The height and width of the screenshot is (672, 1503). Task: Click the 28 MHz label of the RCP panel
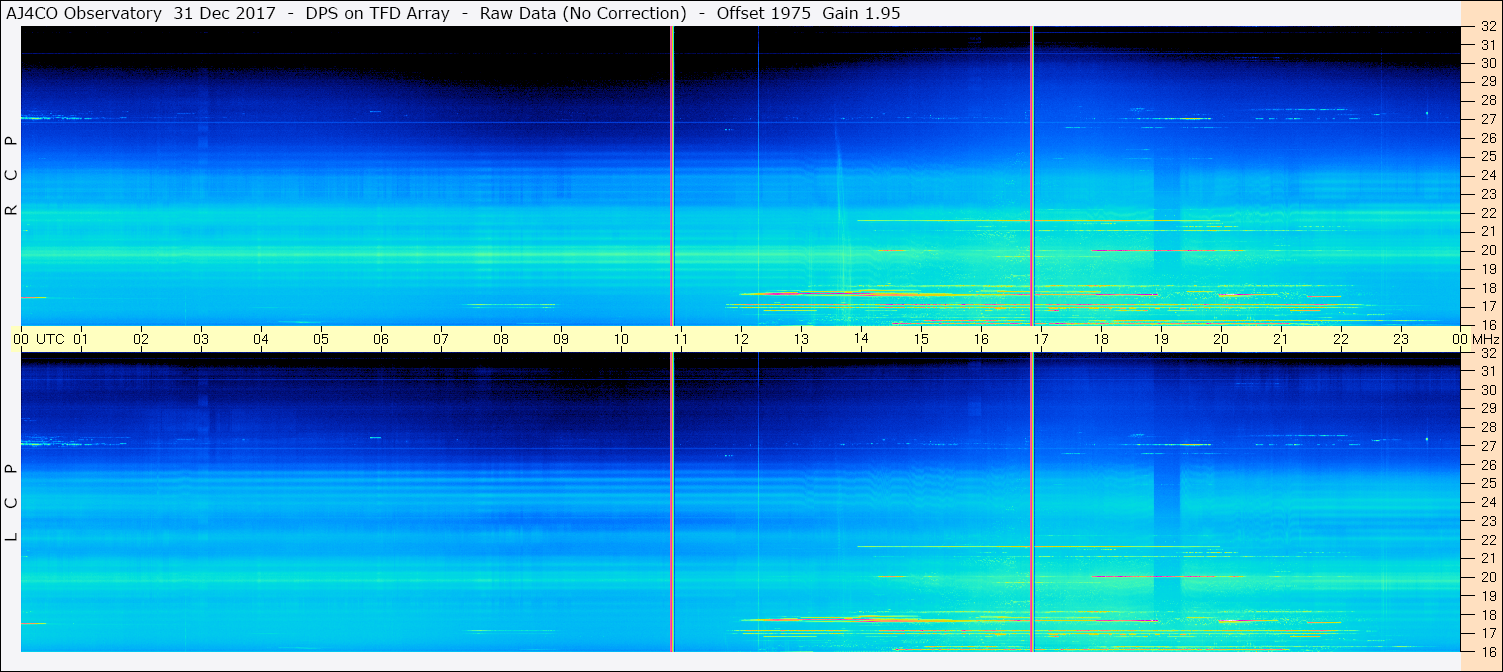click(1487, 100)
